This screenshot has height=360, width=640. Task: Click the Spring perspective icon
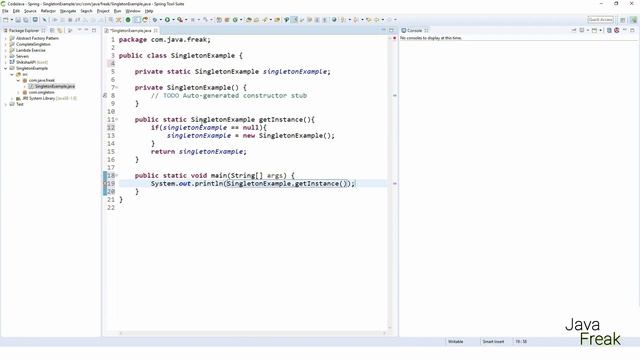634,20
